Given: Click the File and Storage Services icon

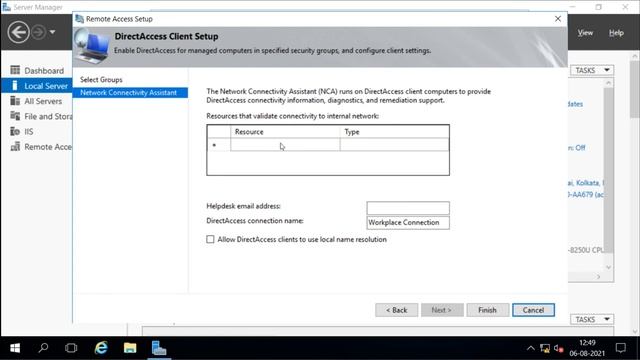Looking at the screenshot, I should 15,116.
